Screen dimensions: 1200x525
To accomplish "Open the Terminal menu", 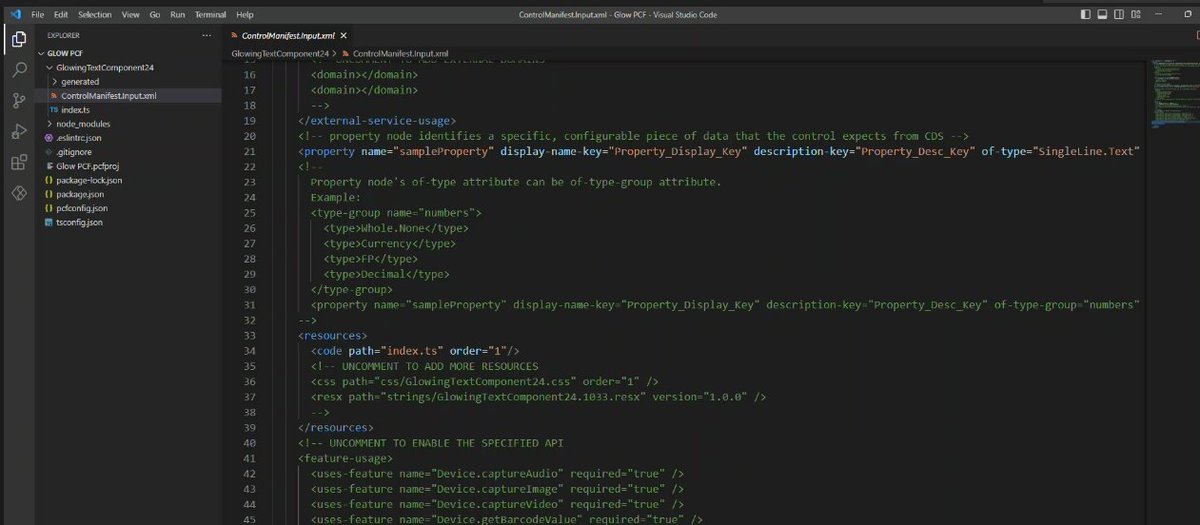I will pyautogui.click(x=210, y=15).
